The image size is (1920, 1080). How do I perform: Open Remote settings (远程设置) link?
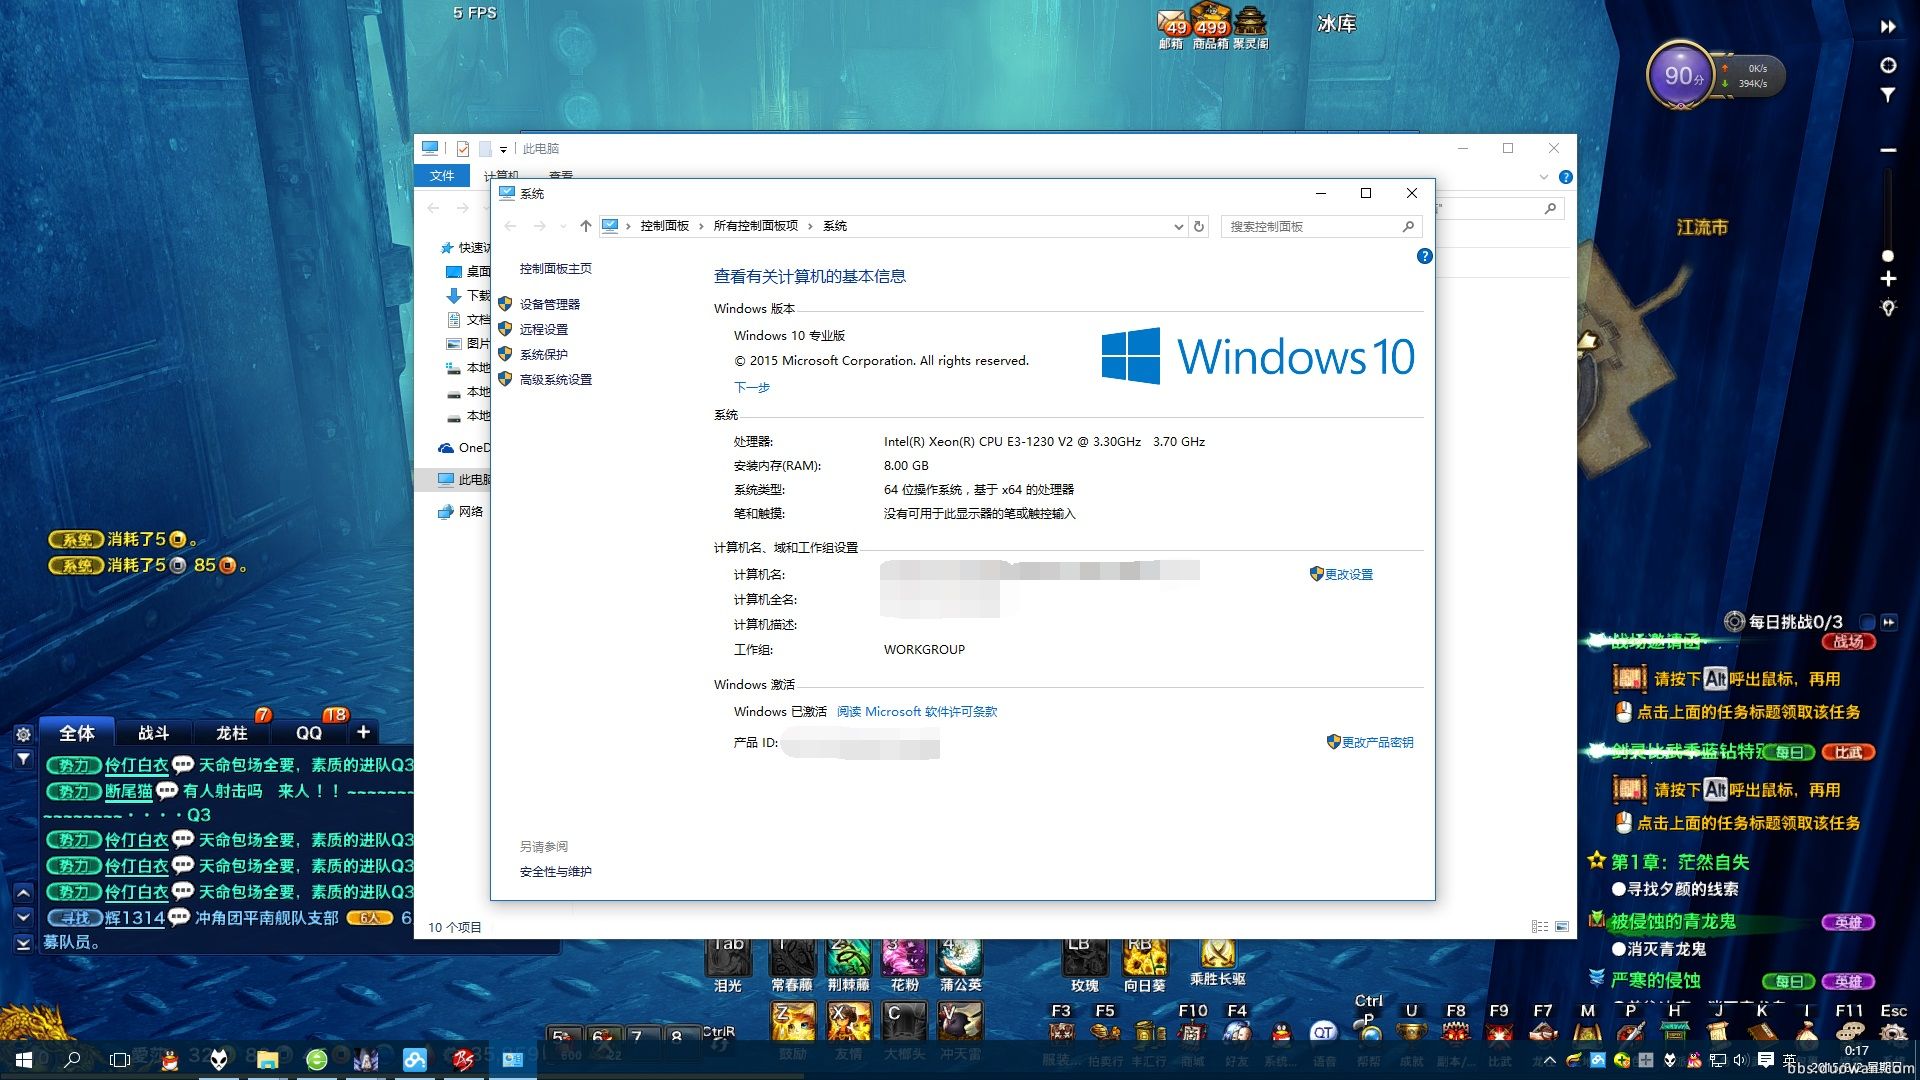[543, 329]
